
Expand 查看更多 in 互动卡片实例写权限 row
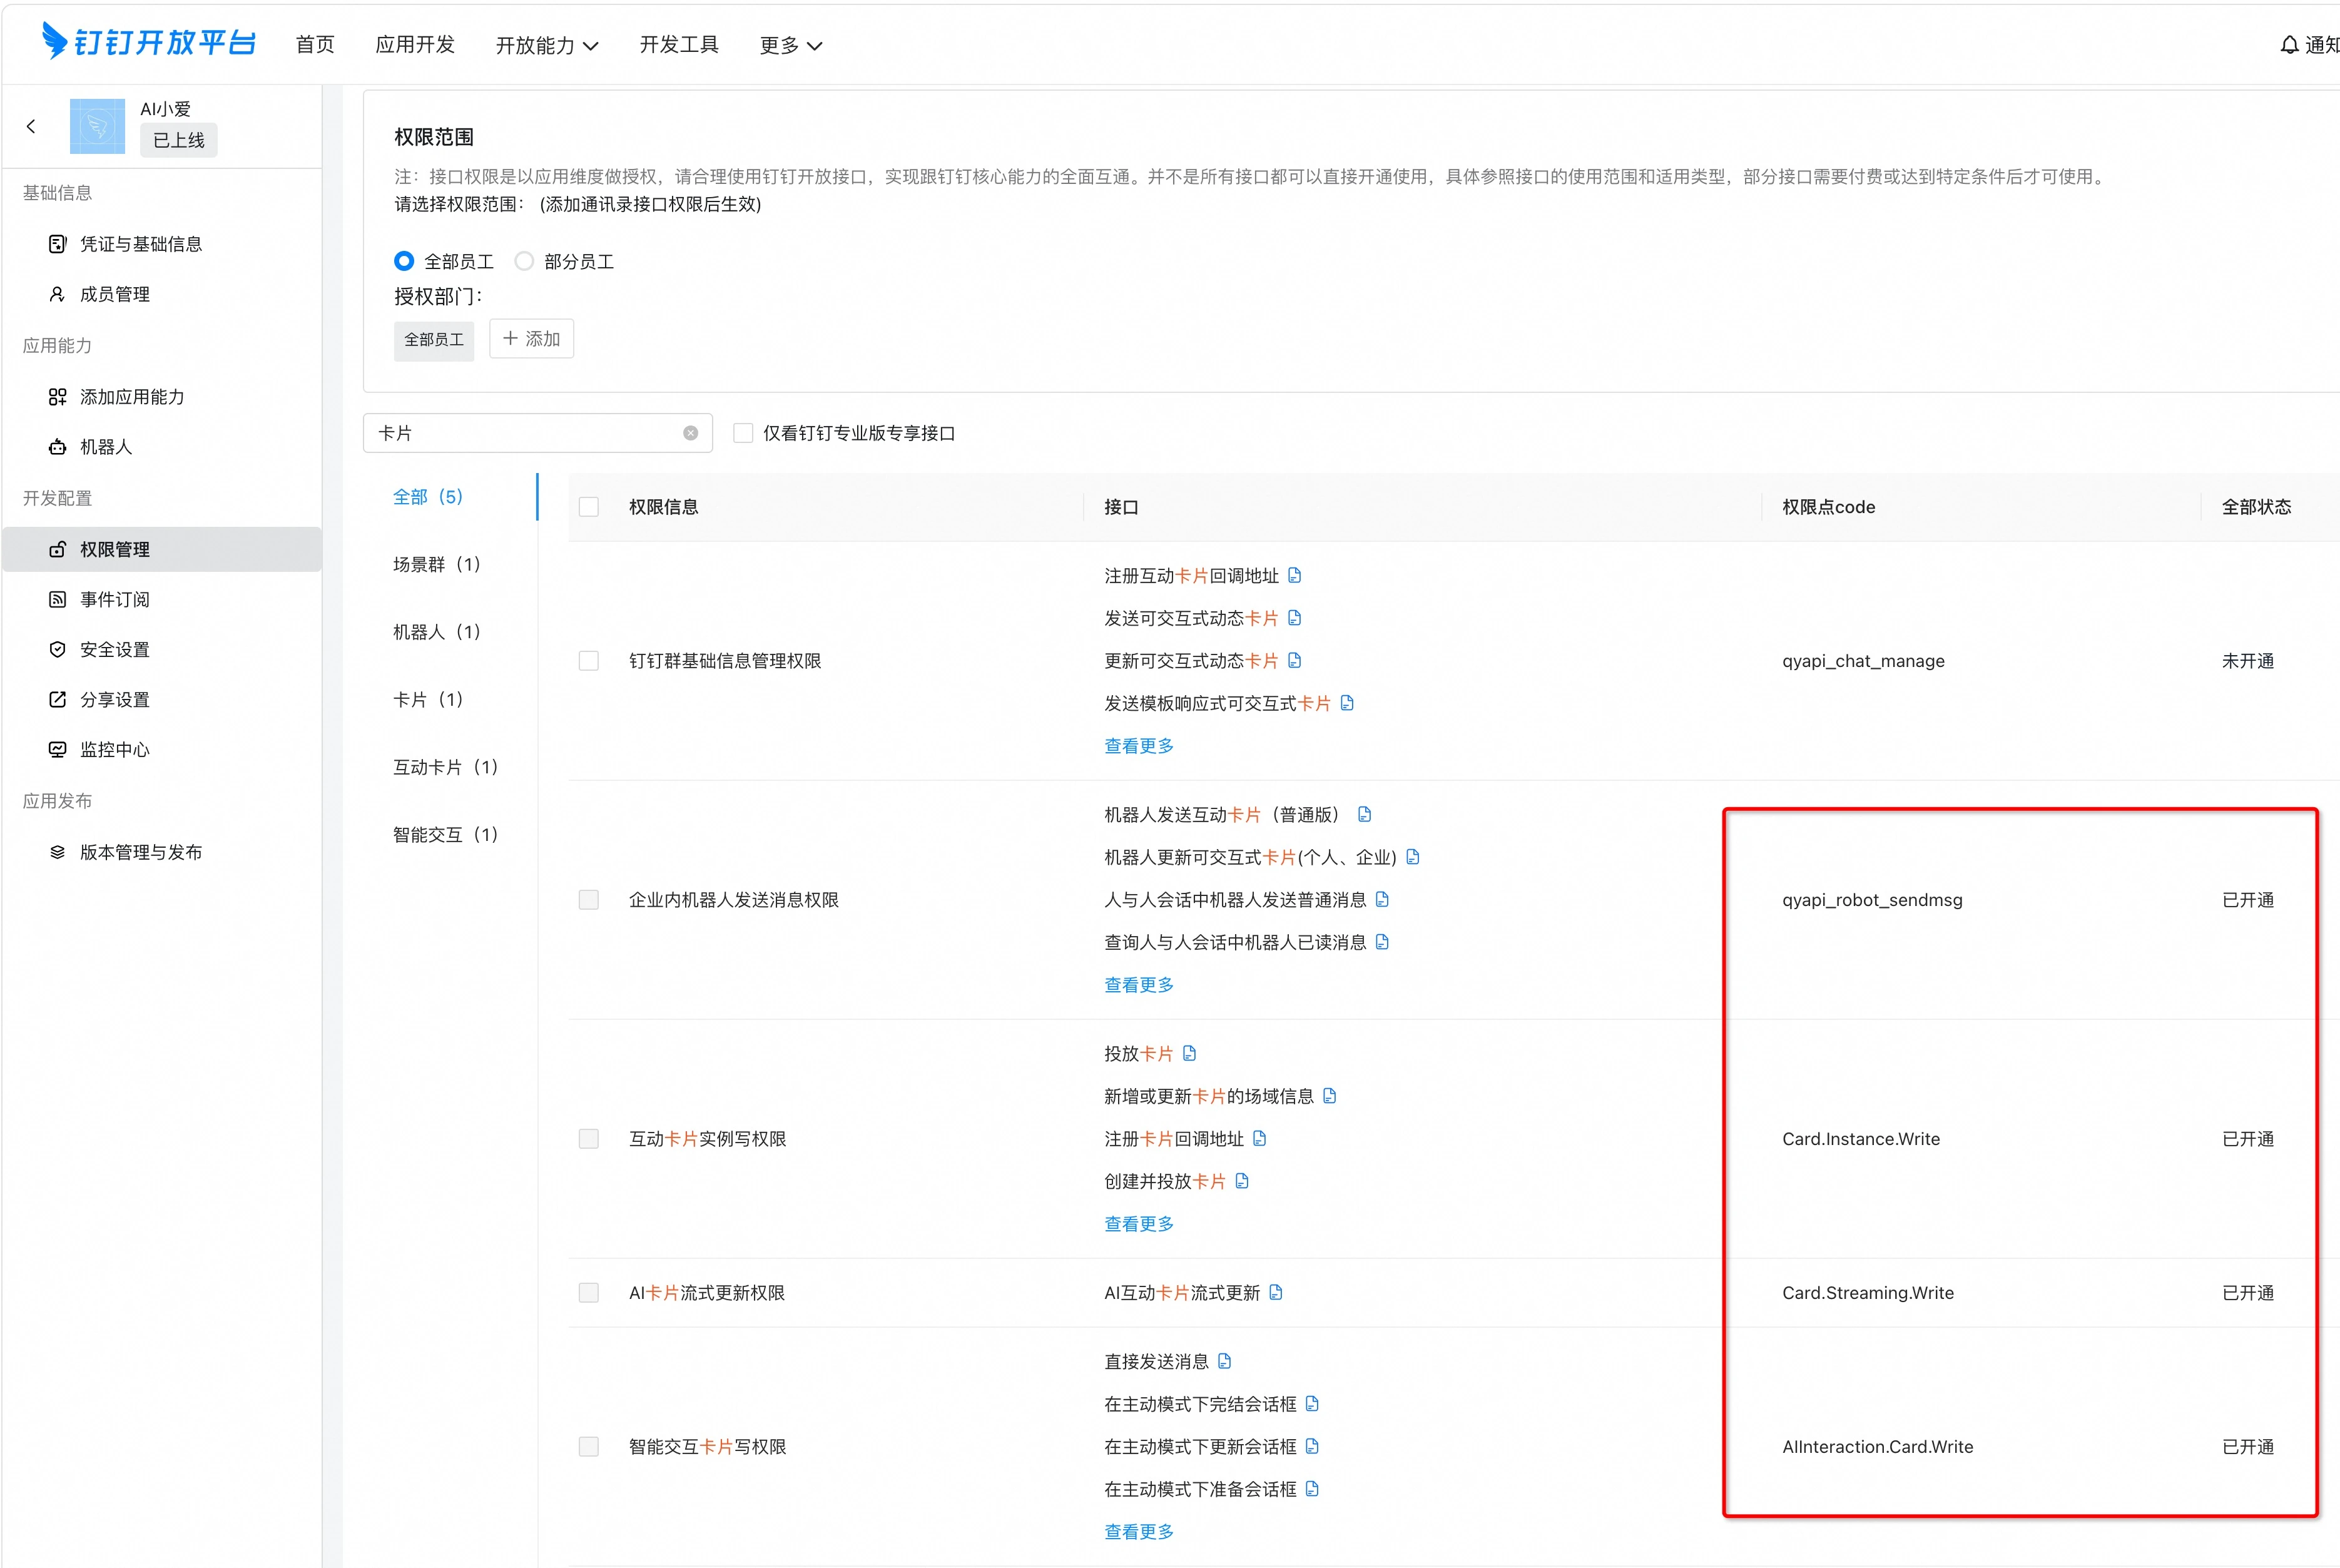pyautogui.click(x=1139, y=1224)
